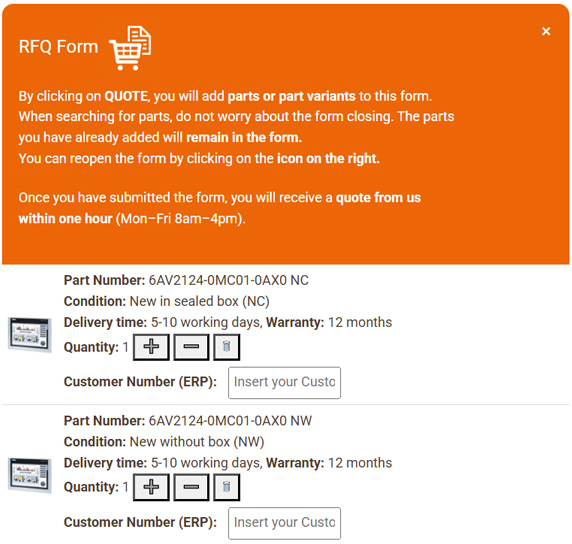Screen dimensions: 572x544
Task: Click the 'quote from us' bold text
Action: click(x=378, y=198)
